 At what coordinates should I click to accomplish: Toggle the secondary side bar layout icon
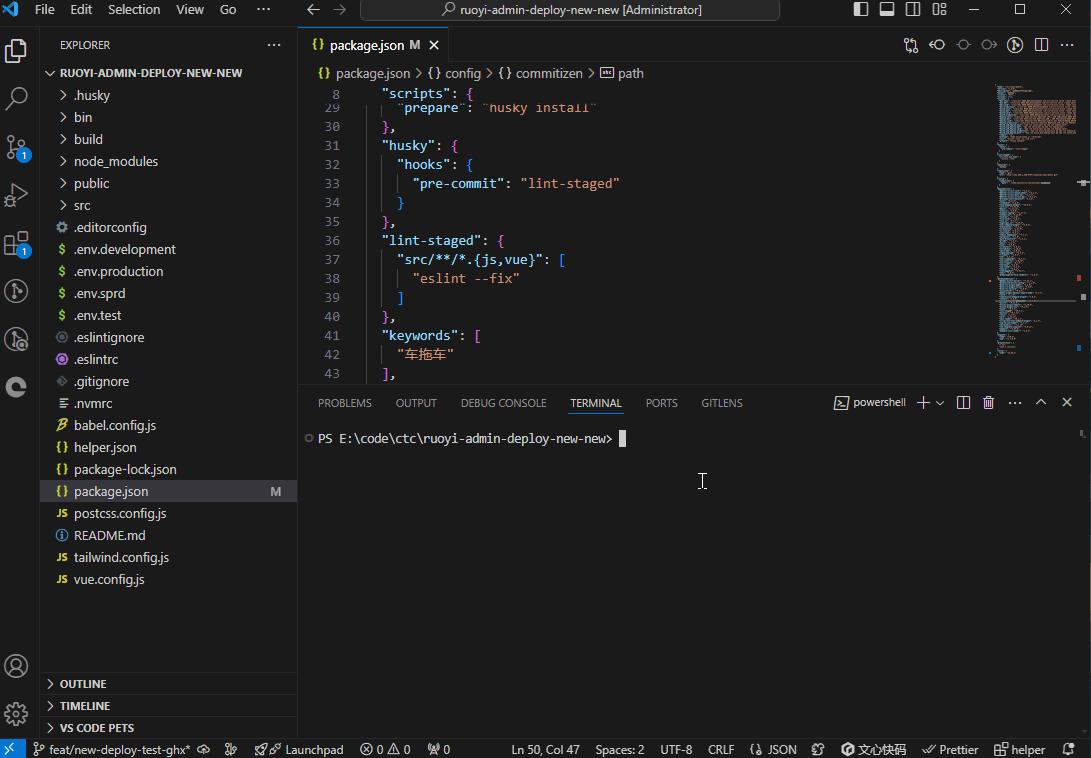(913, 10)
